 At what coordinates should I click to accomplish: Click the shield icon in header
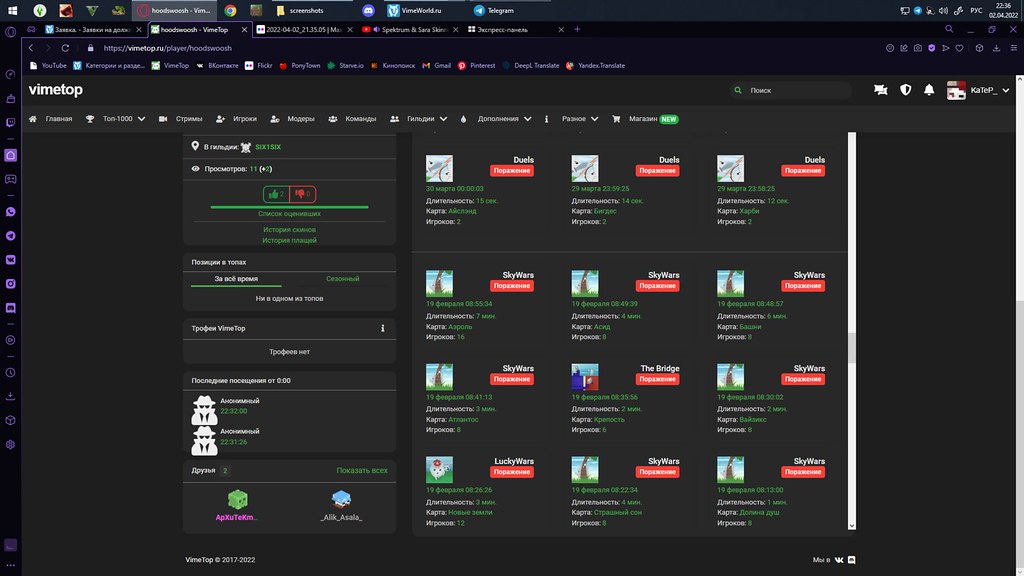tap(905, 90)
